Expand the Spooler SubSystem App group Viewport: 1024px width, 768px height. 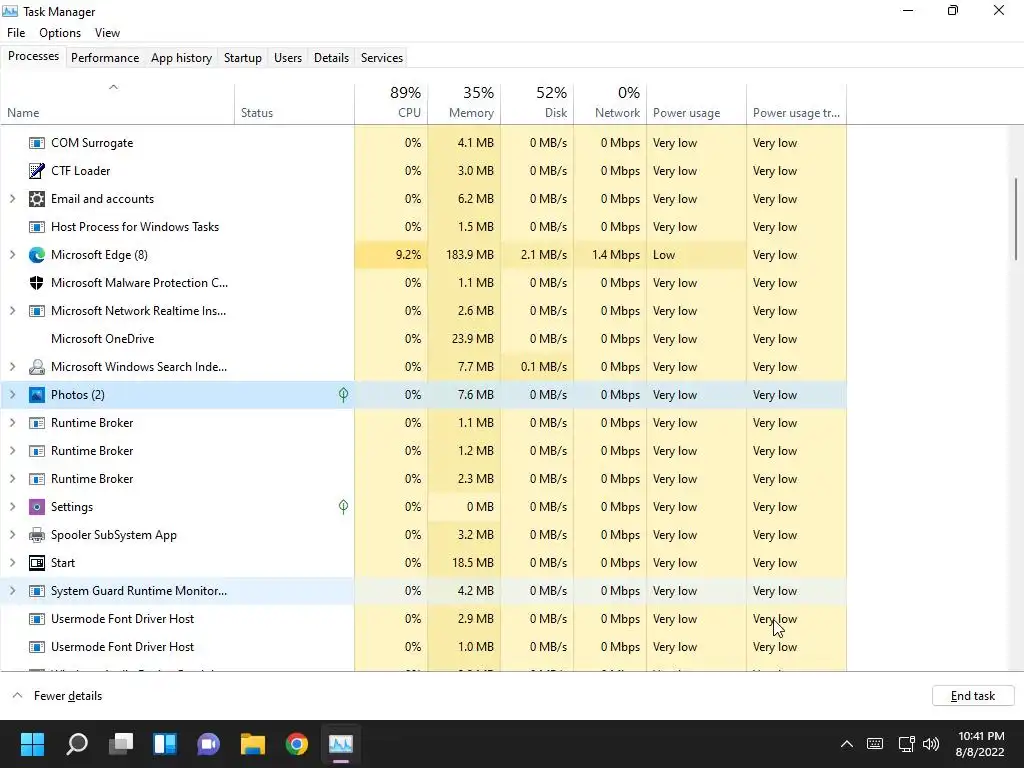[12, 535]
